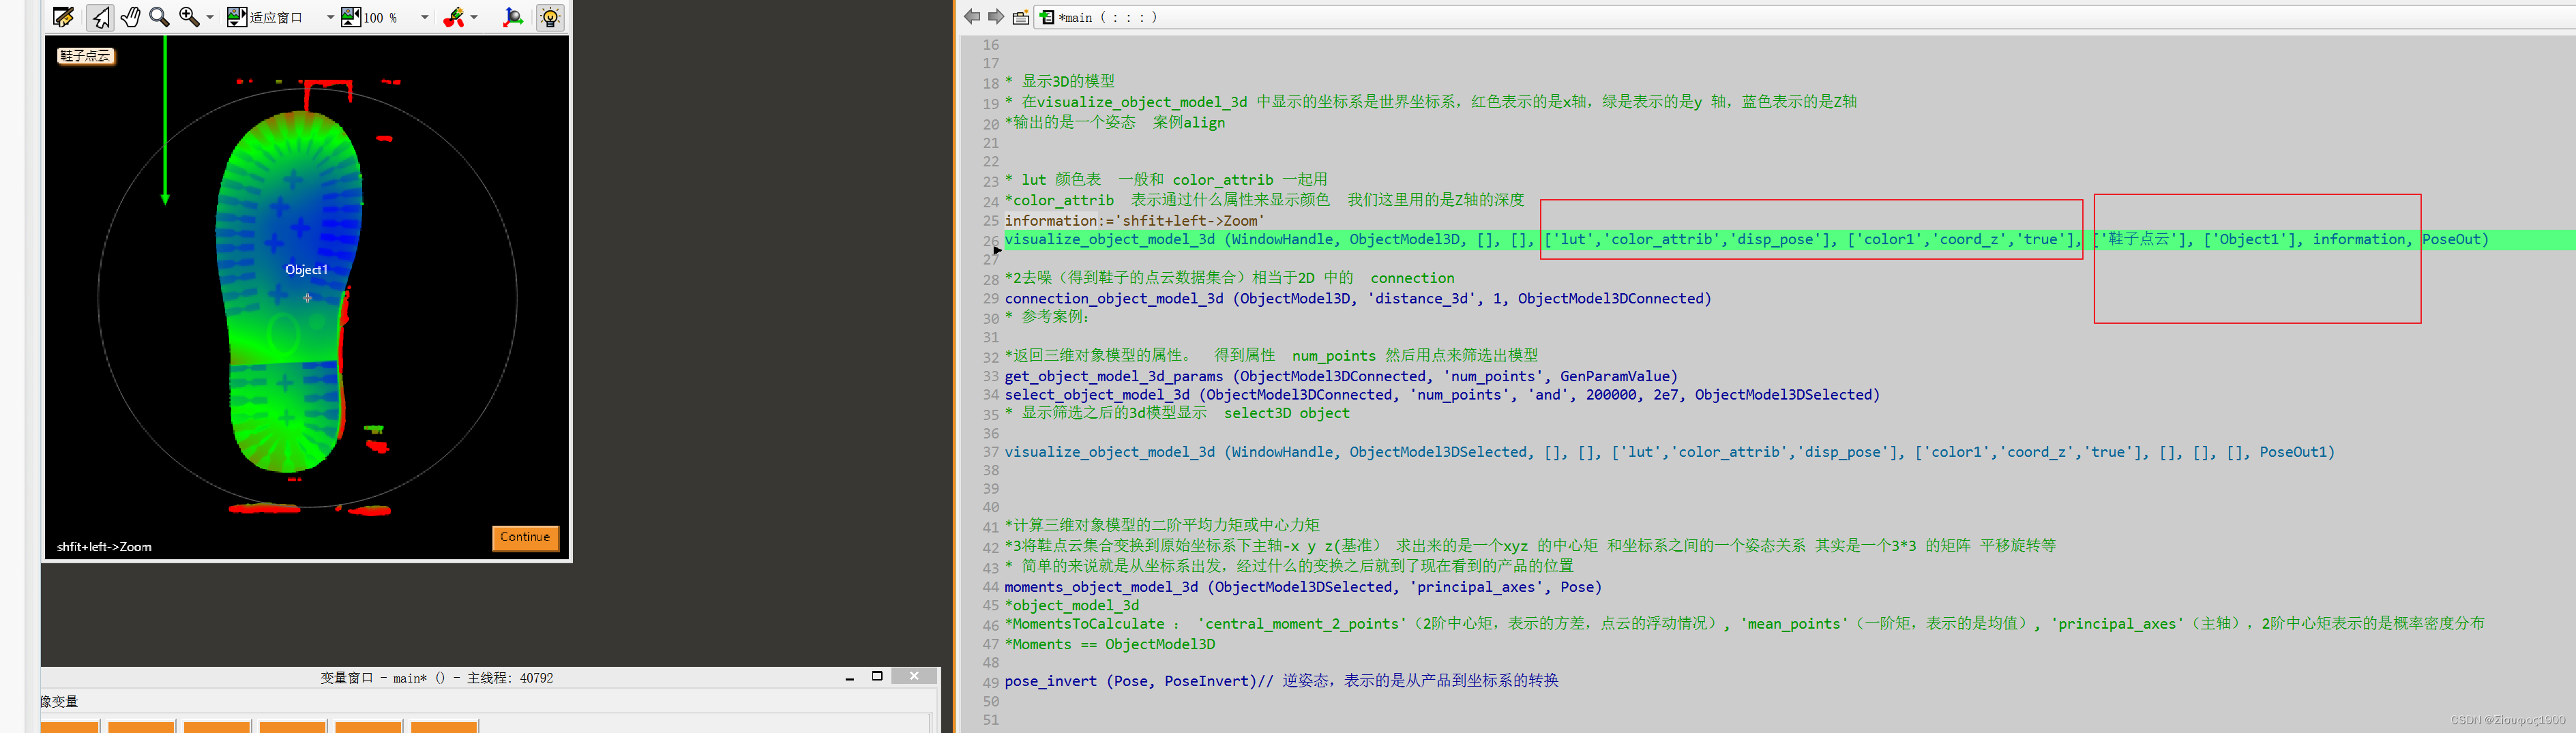The width and height of the screenshot is (2576, 733).
Task: Click the clear graphics window icon
Action: tap(63, 17)
